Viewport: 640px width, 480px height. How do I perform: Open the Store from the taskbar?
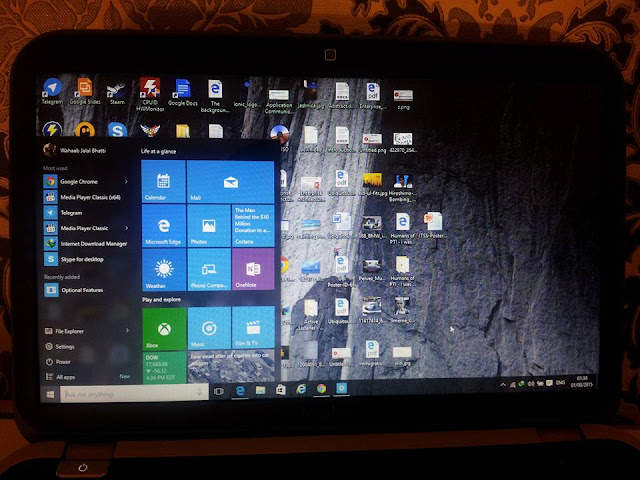[x=280, y=390]
